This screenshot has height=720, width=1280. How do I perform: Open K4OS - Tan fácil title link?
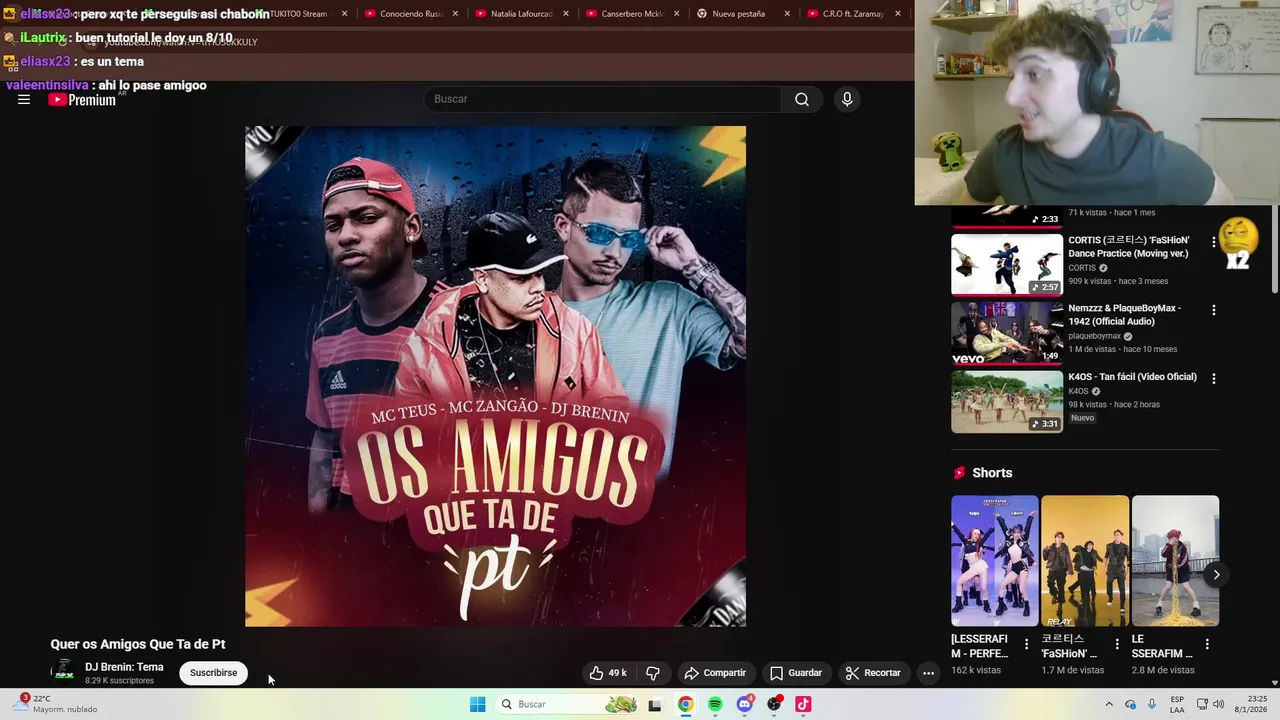(1132, 377)
